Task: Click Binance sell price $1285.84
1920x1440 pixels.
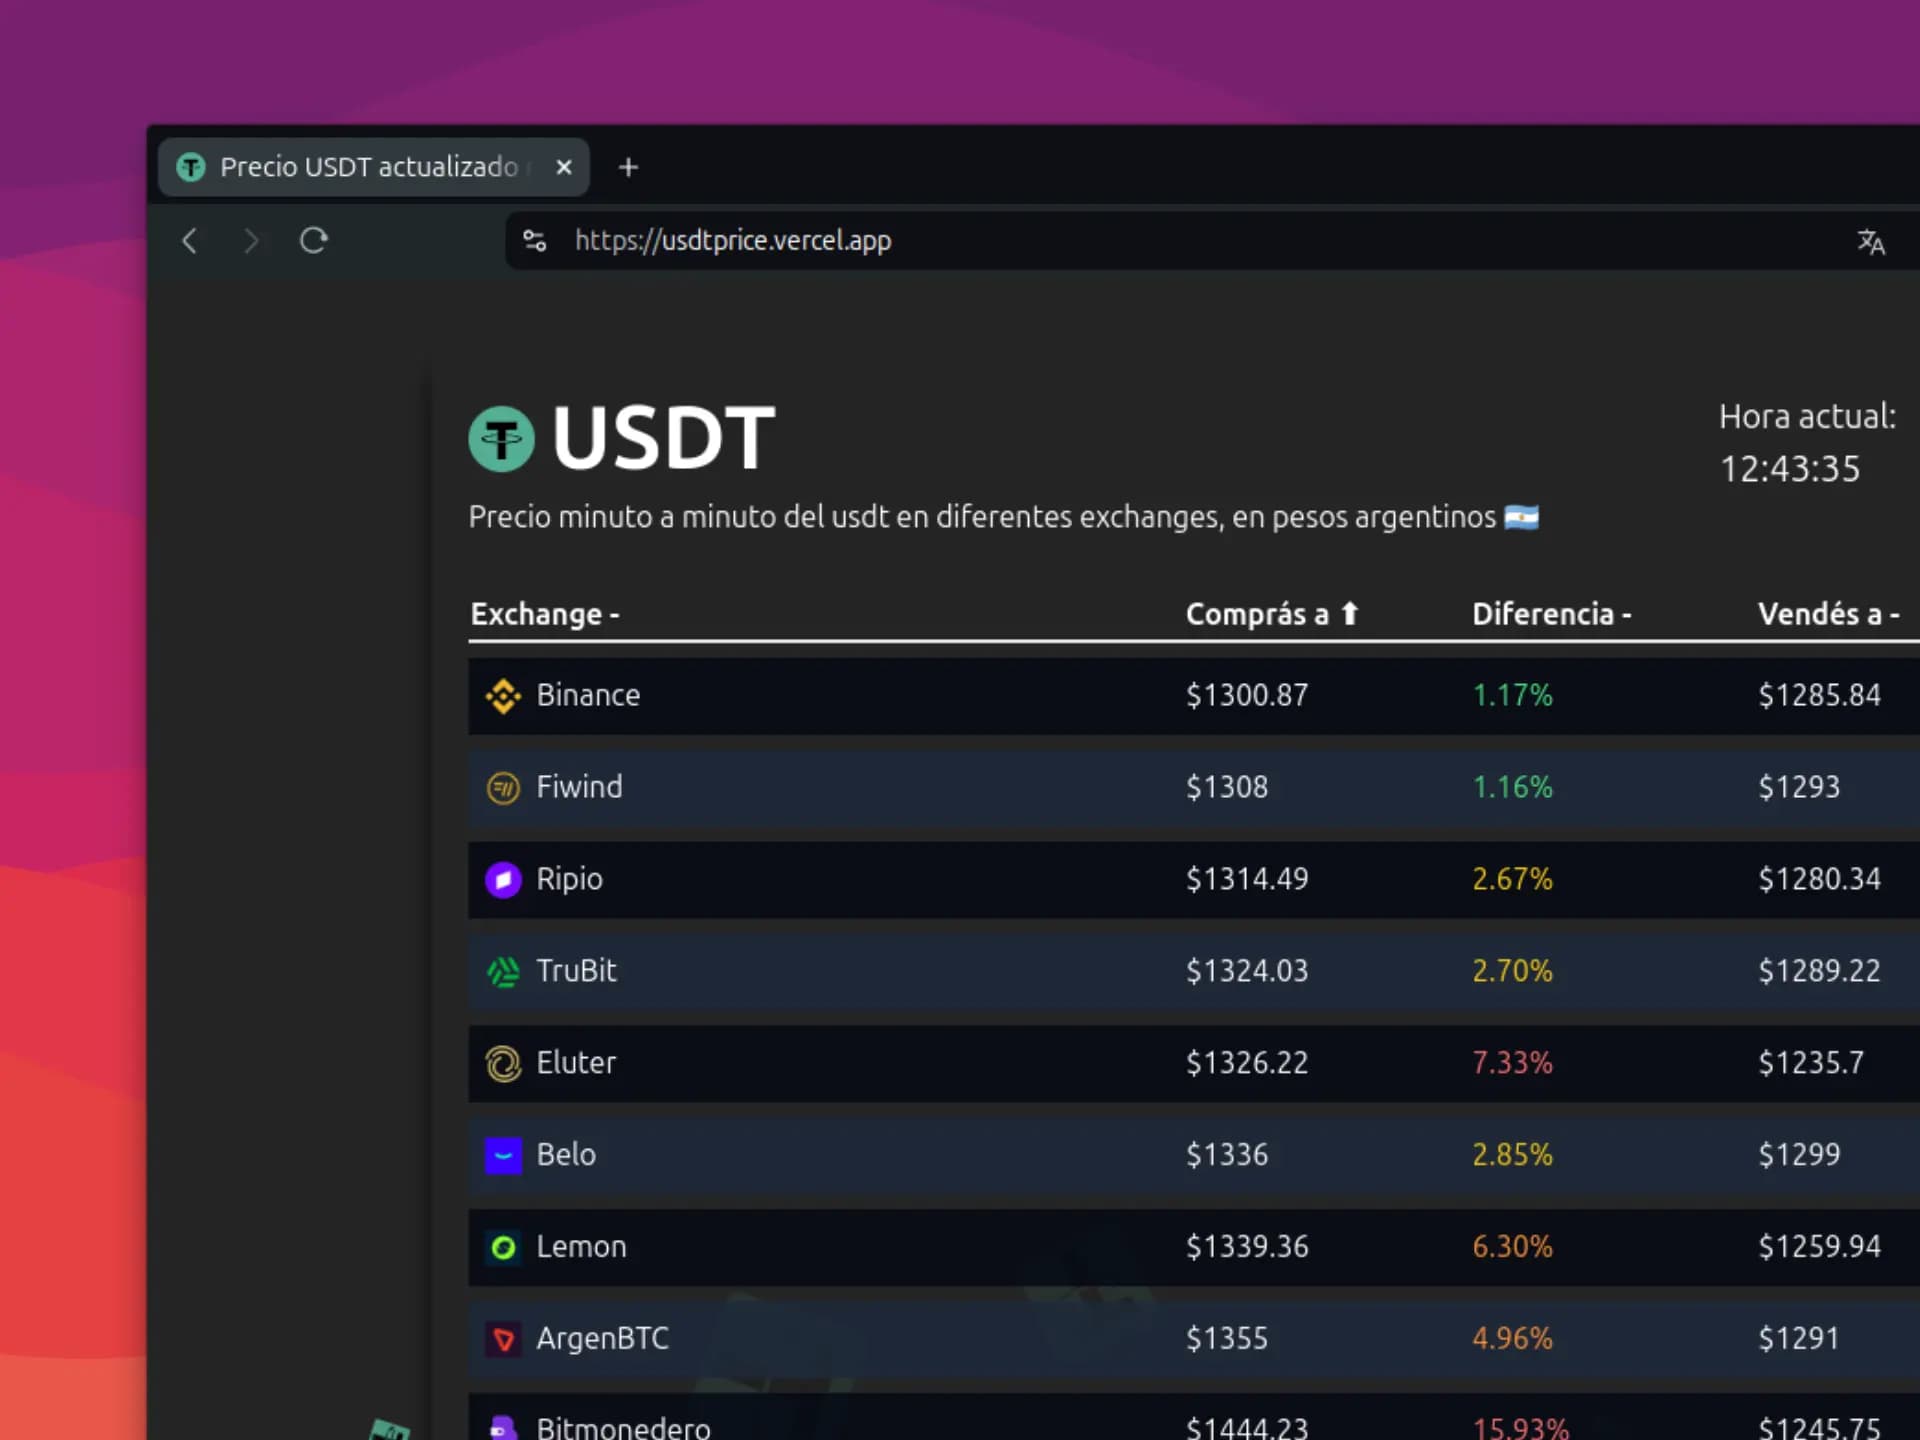Action: [1819, 695]
